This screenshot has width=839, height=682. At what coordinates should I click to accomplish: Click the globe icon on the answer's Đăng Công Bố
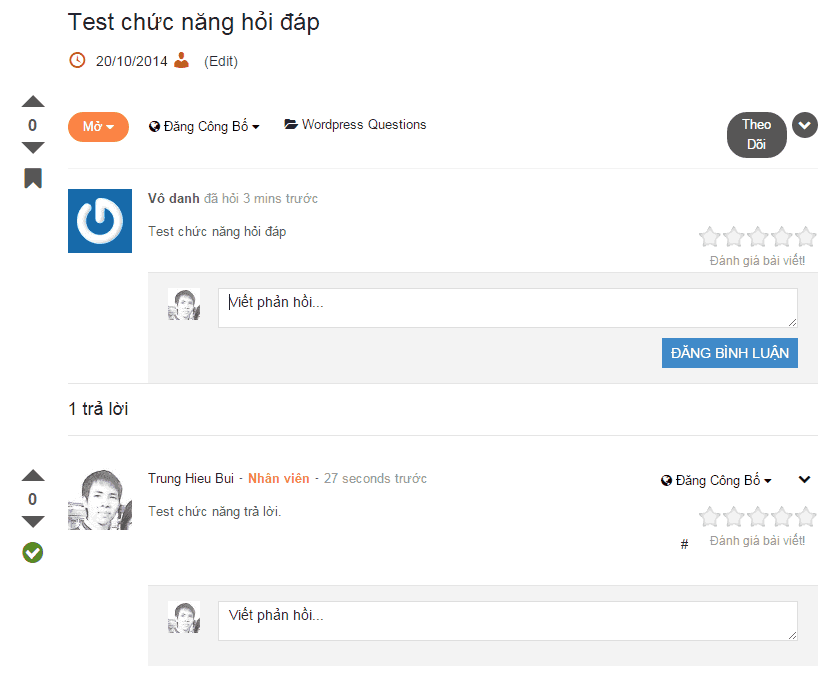(x=665, y=480)
